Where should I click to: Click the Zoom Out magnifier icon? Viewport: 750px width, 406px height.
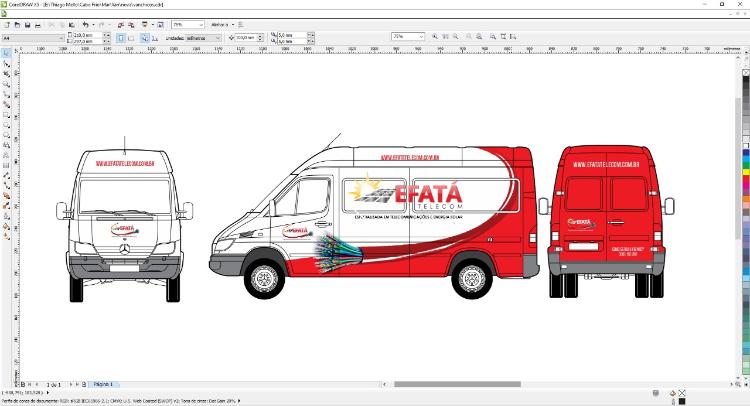click(x=455, y=36)
